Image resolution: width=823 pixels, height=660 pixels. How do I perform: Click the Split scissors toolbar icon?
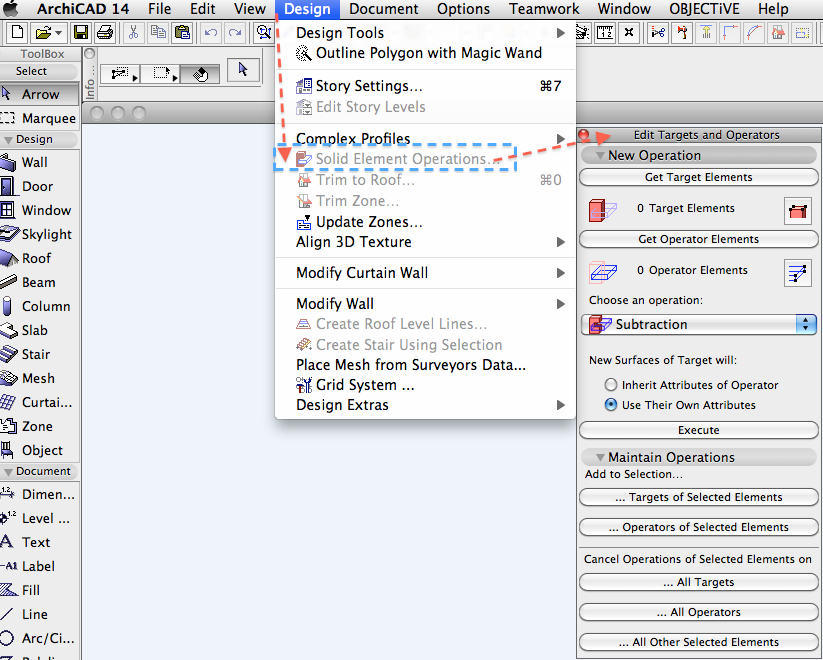(x=658, y=33)
